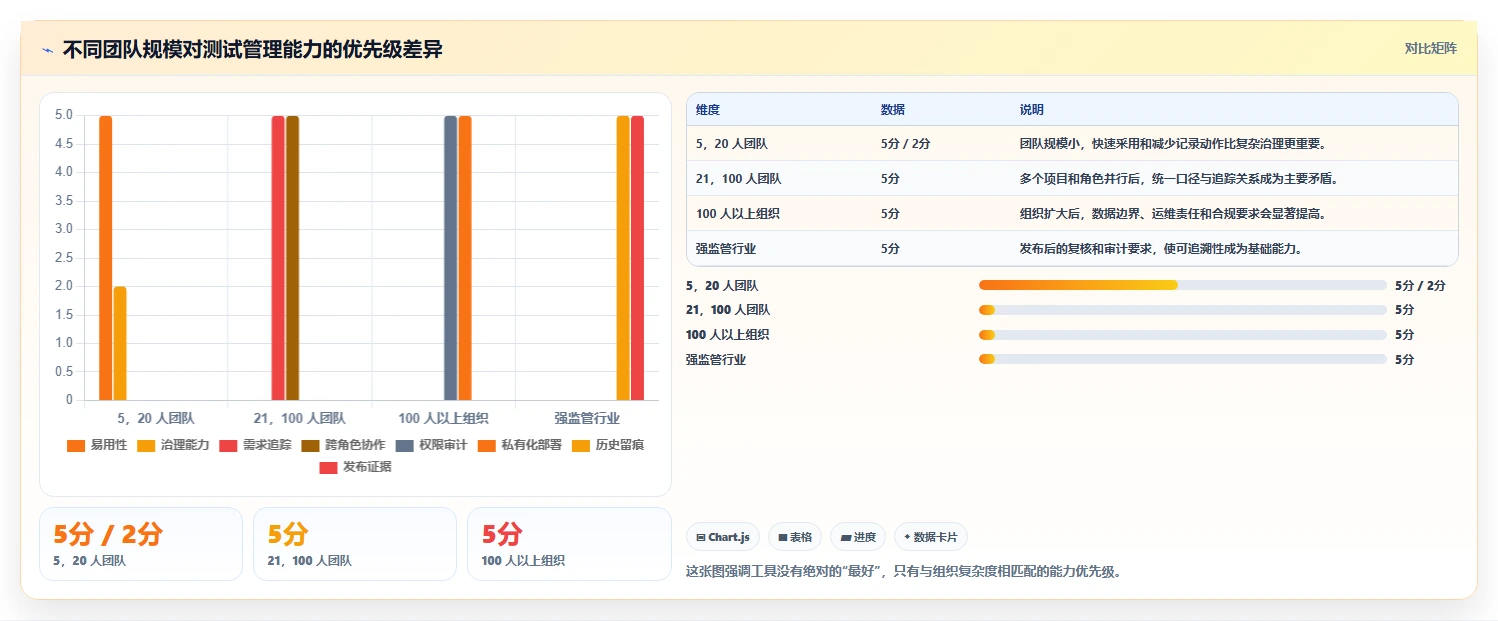Open the 21，100 人团队 data card
The image size is (1498, 621).
[355, 544]
